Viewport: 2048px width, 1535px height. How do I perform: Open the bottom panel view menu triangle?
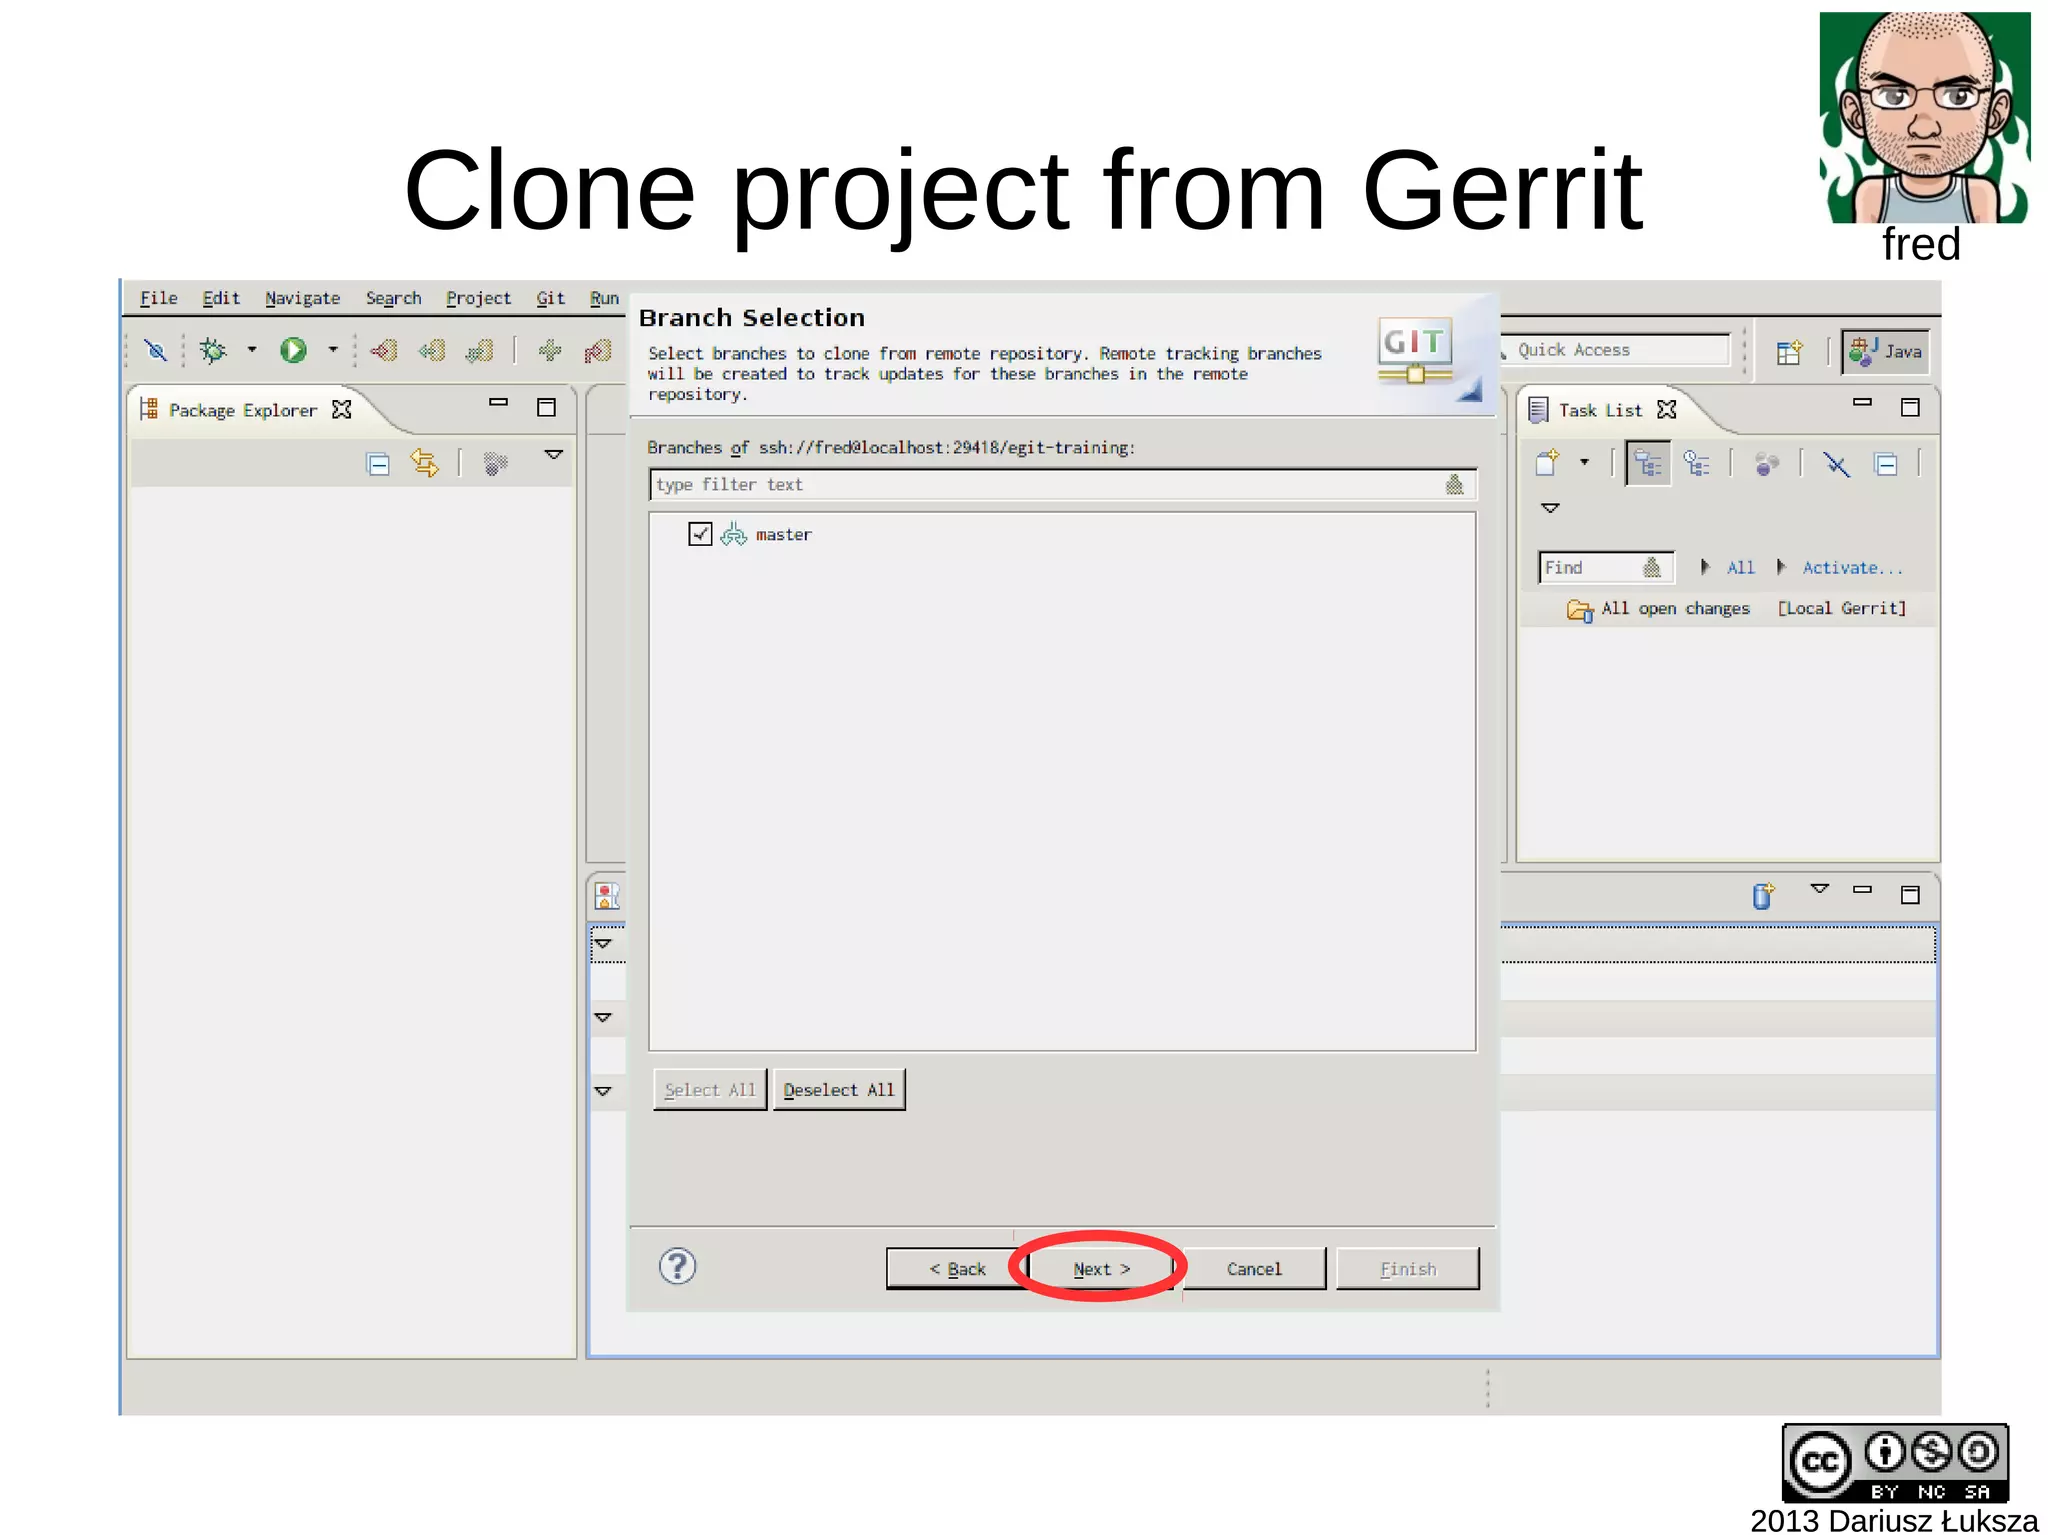(x=1819, y=888)
